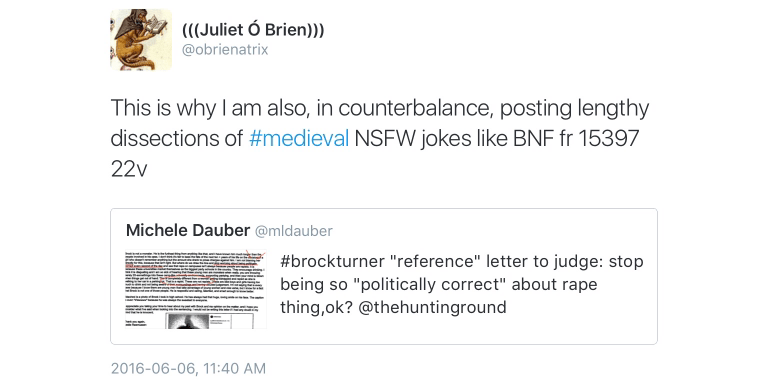The width and height of the screenshot is (768, 388).
Task: Open the quoted Michele Dauber tweet card
Action: 384,276
